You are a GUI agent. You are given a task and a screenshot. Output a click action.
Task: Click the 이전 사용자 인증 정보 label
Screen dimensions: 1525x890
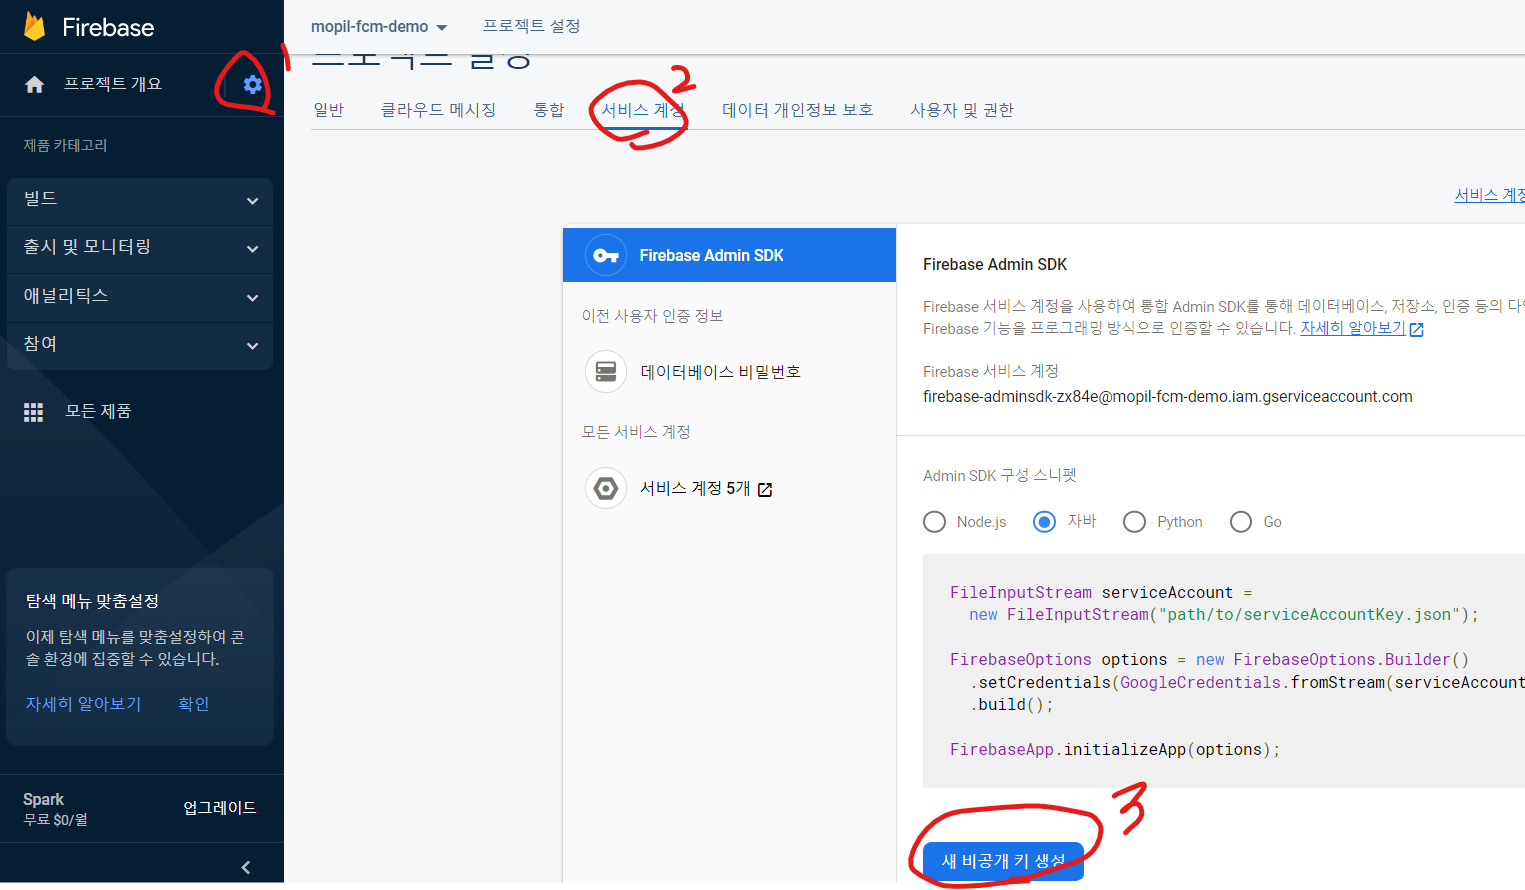click(x=652, y=316)
